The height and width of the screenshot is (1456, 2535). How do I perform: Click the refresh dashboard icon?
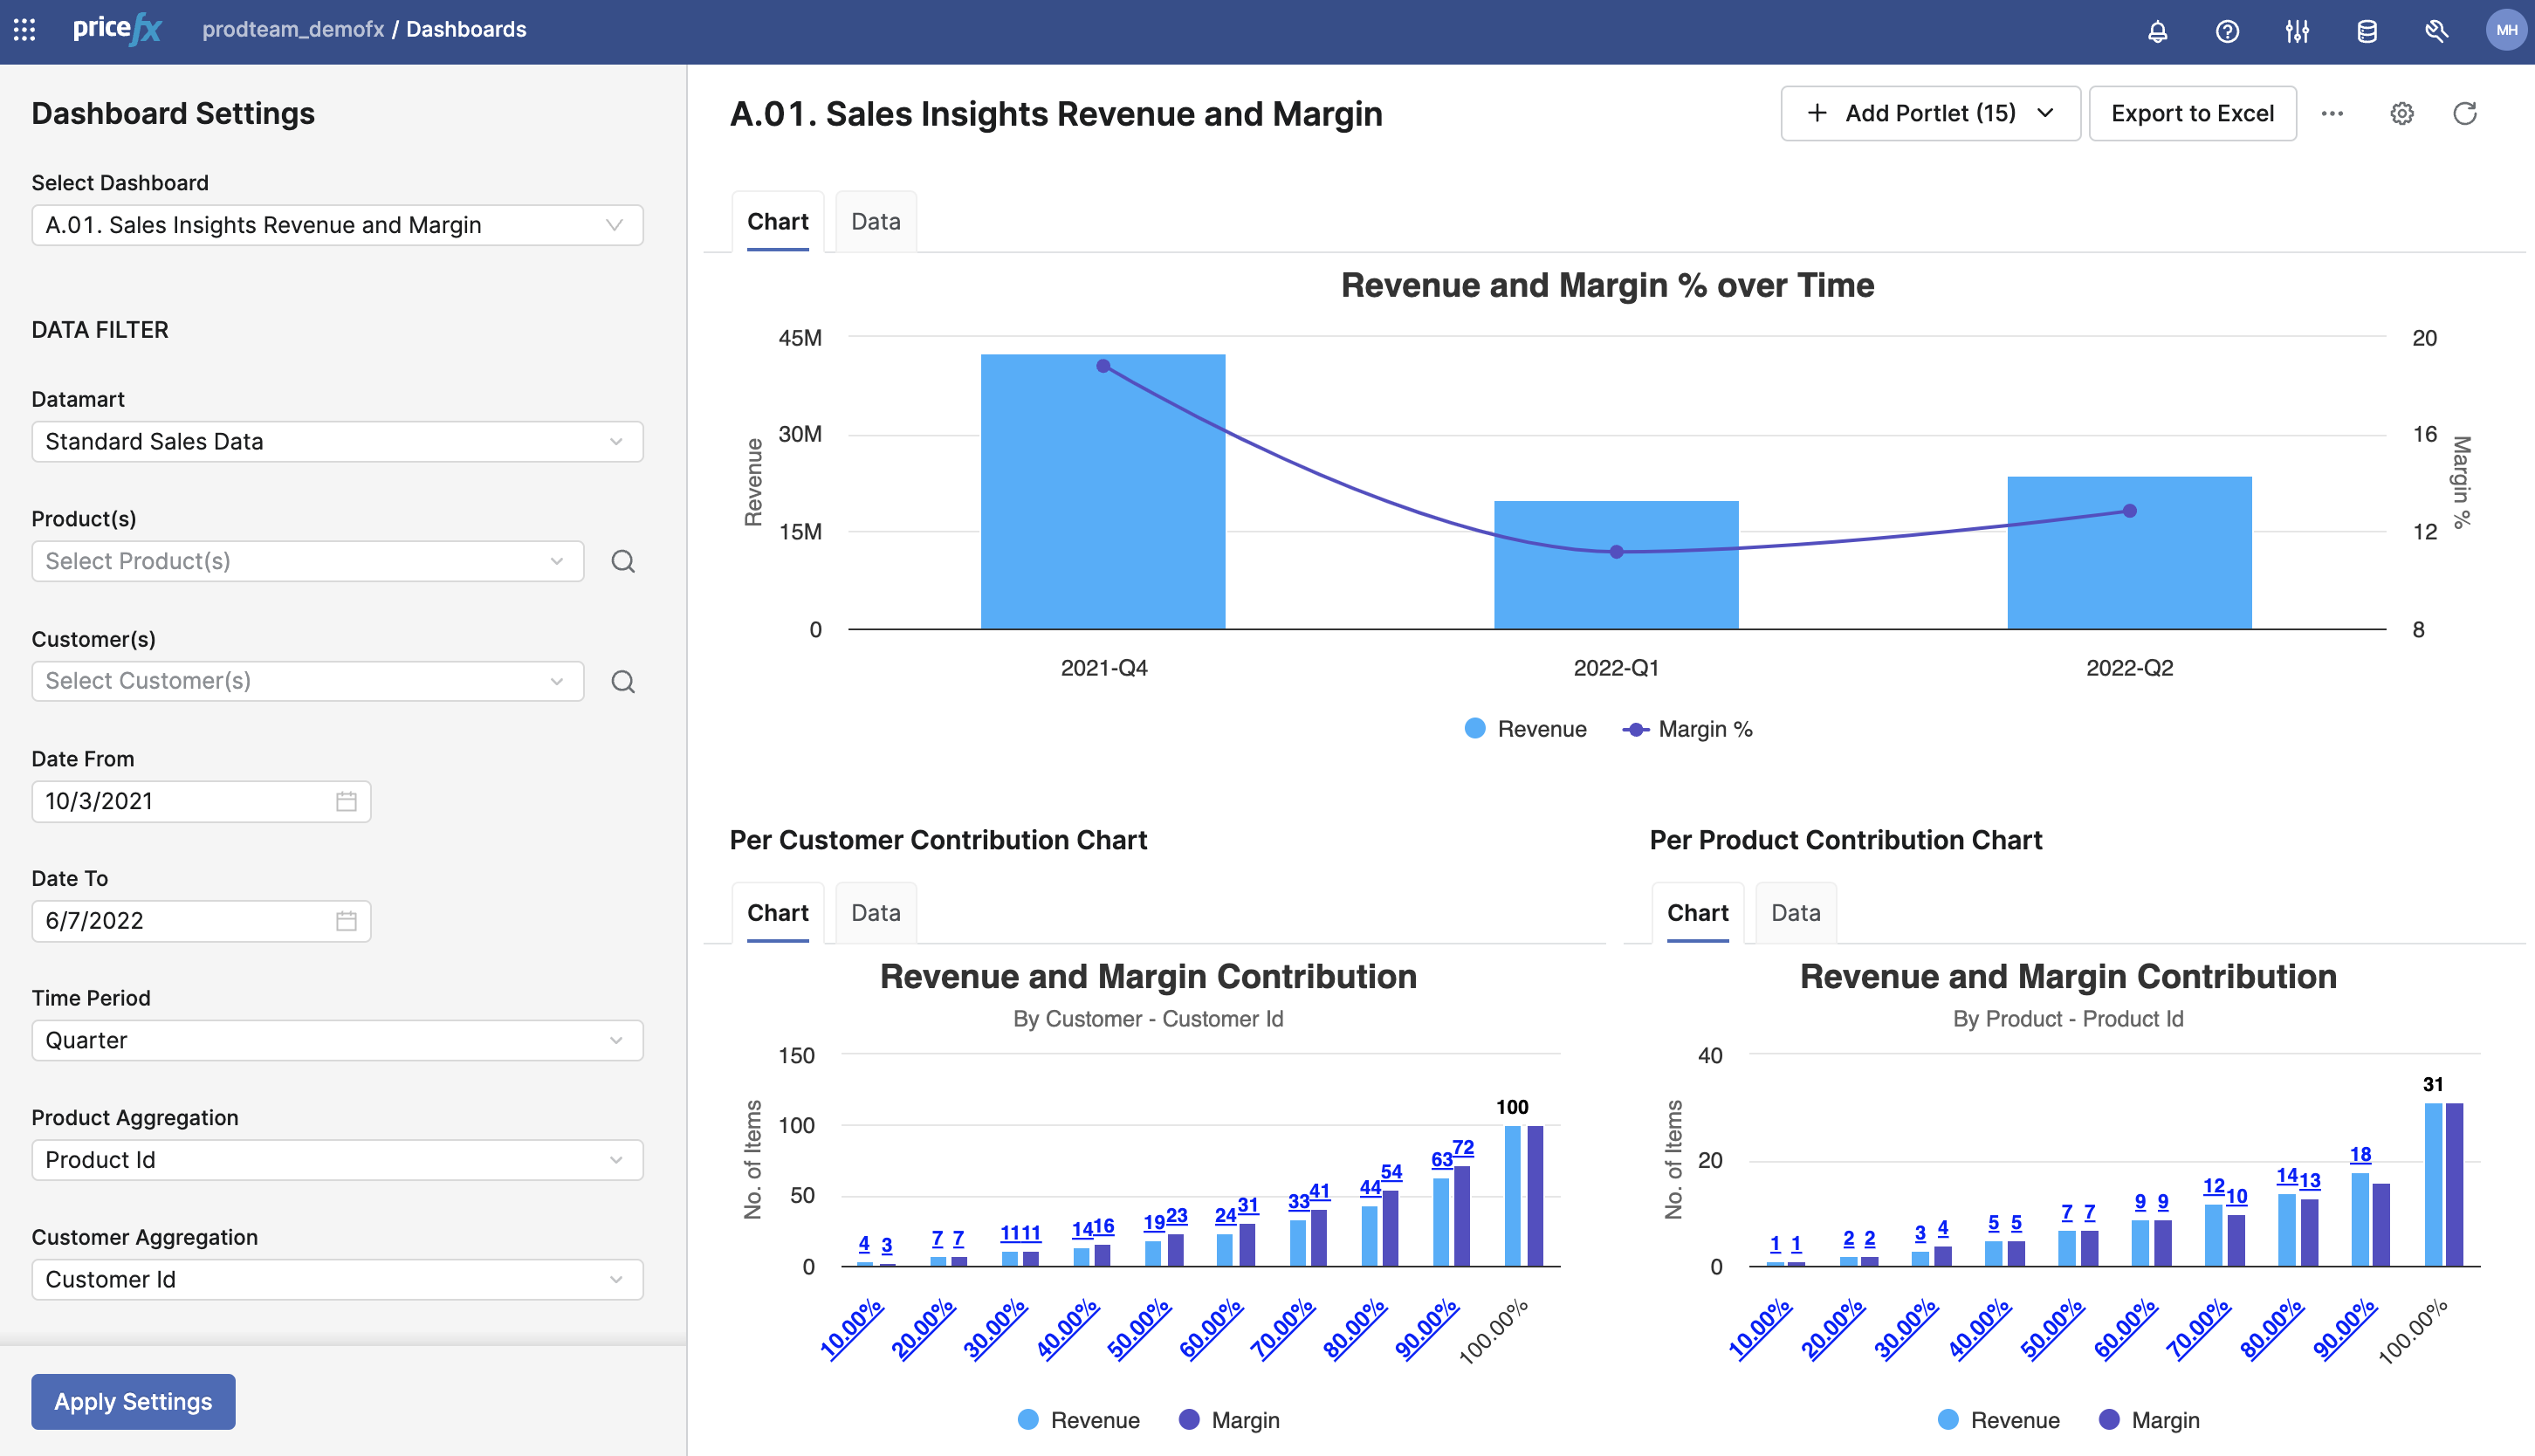[2464, 113]
